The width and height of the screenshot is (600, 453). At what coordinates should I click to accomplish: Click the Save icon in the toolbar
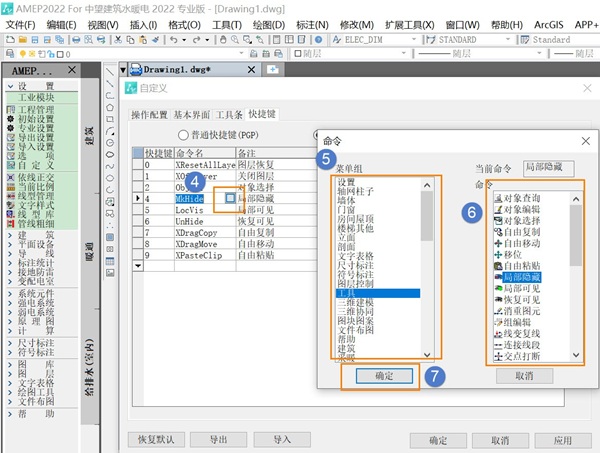coord(35,39)
